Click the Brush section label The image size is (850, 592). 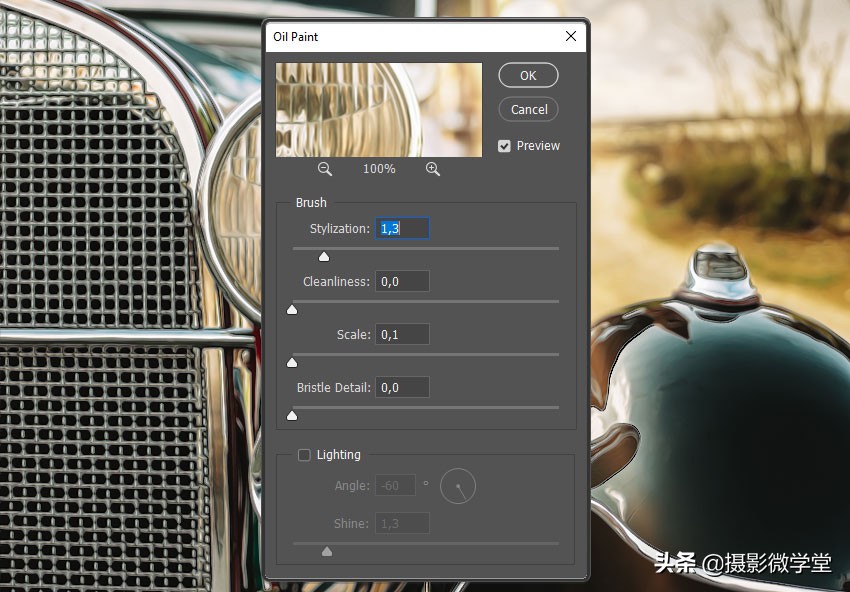pos(311,203)
